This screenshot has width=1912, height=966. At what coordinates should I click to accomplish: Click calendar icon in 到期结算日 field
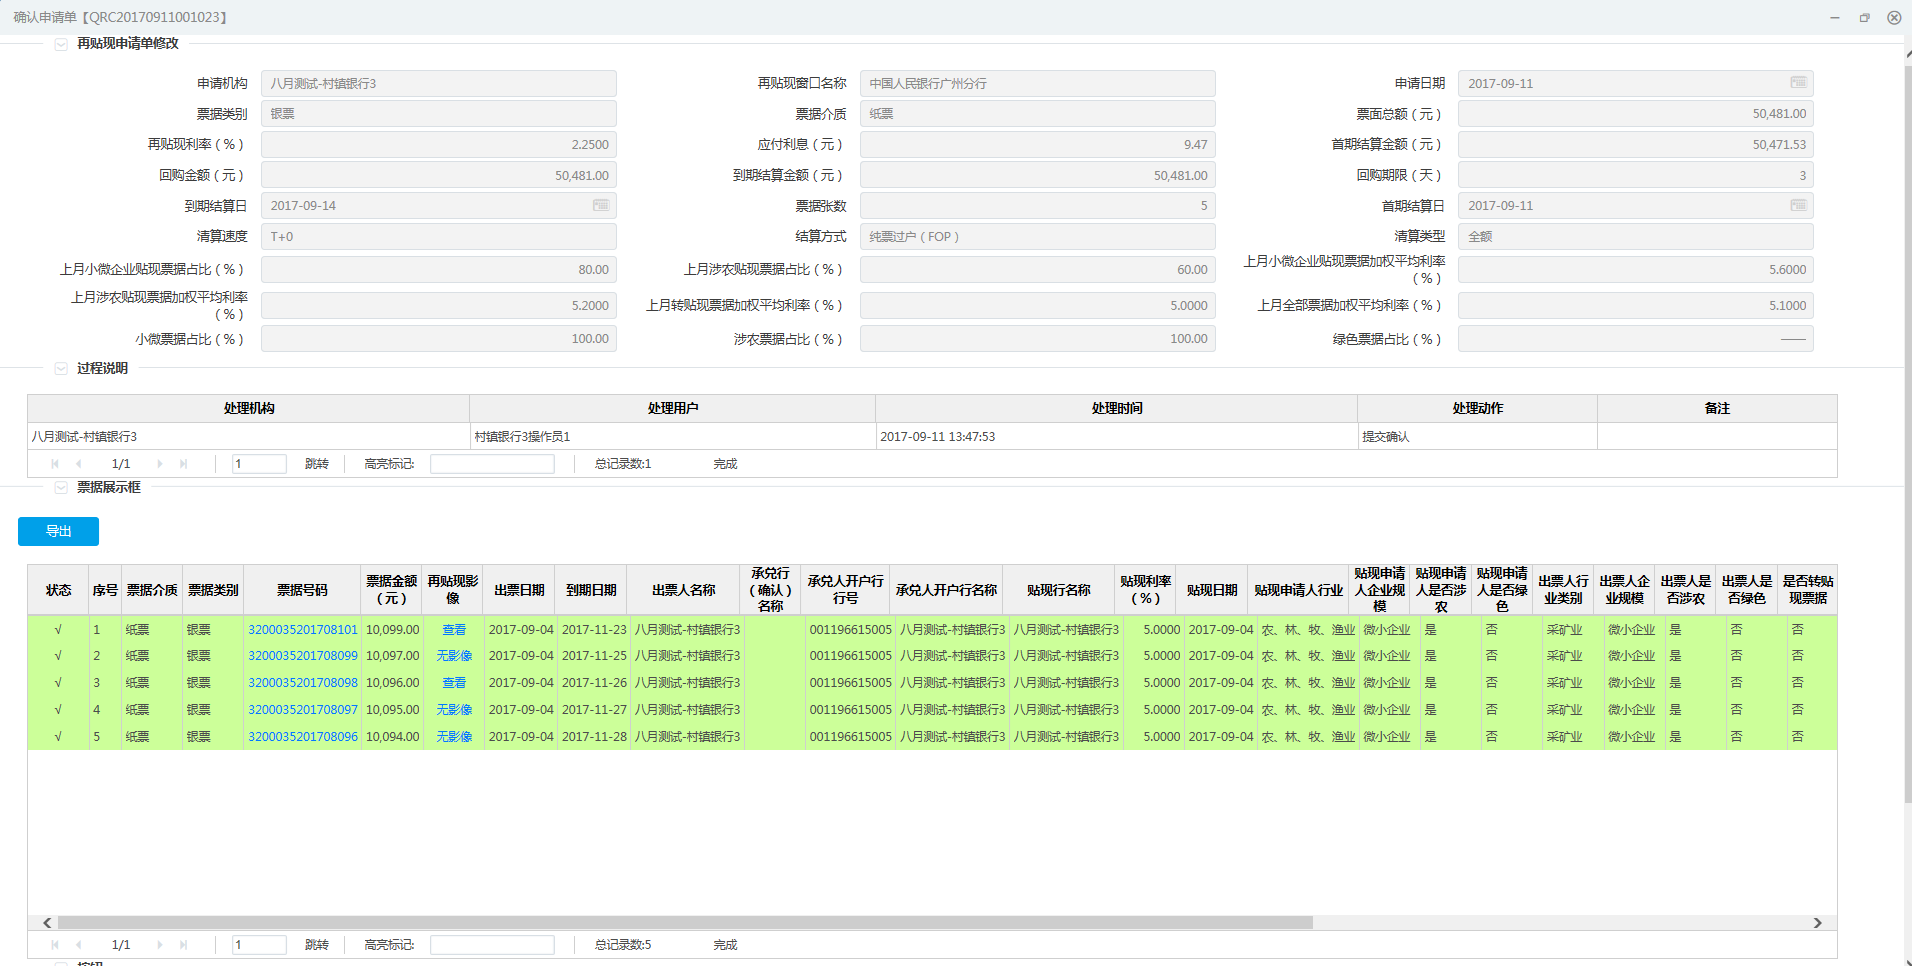[600, 205]
